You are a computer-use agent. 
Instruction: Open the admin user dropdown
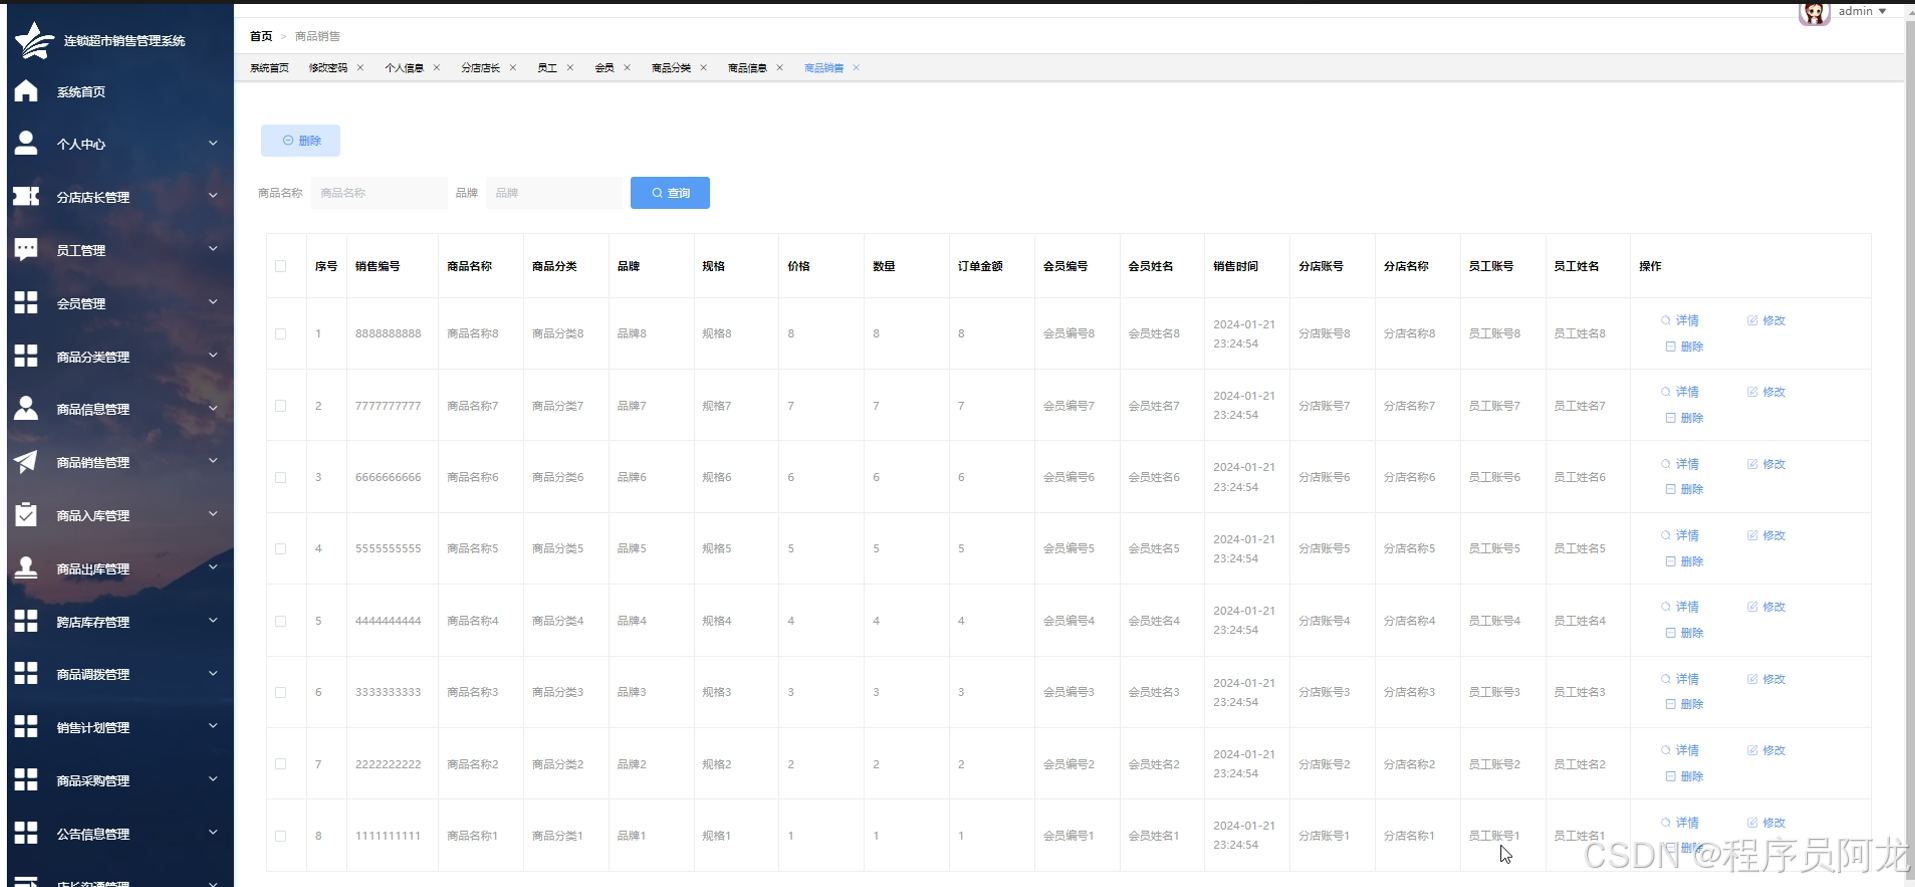click(x=1862, y=11)
